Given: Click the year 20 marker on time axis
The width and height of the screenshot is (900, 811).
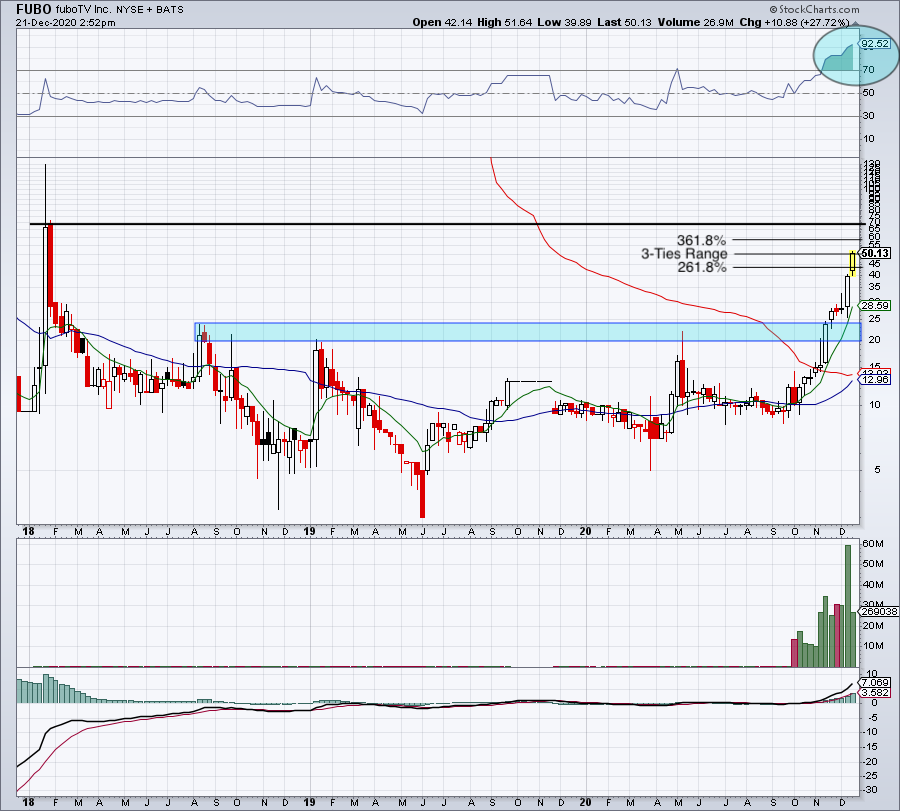Looking at the screenshot, I should coord(586,531).
